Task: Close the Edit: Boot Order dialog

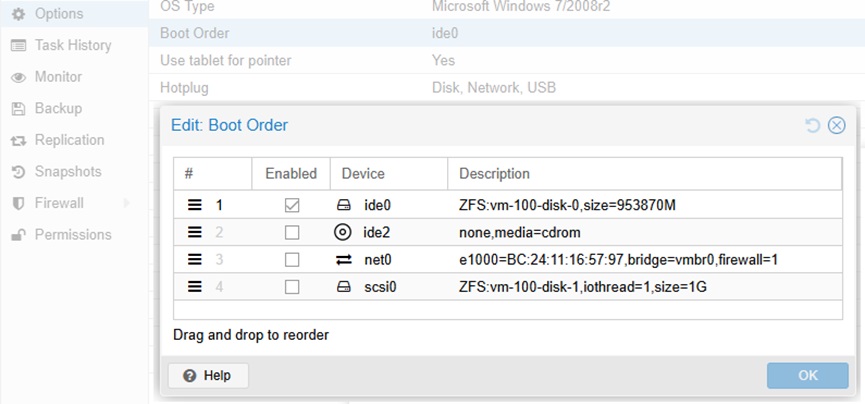Action: (837, 126)
